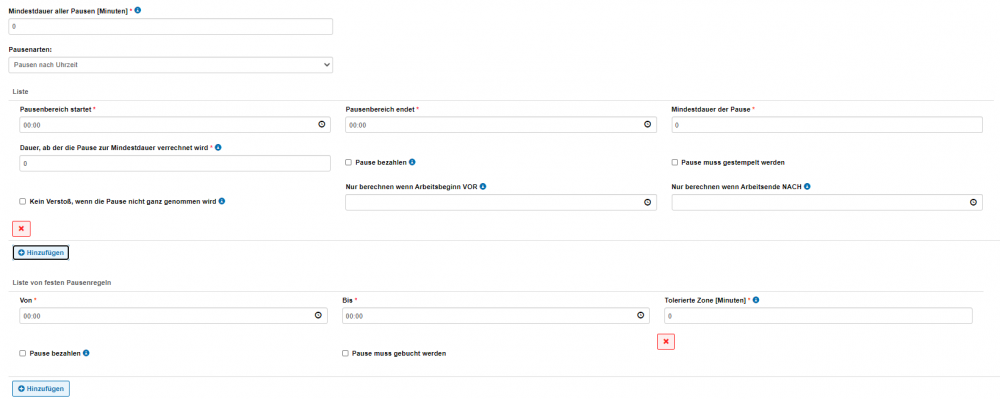Open clock picker for Arbeitsende NACH field
This screenshot has width=1000, height=399.
click(x=973, y=202)
